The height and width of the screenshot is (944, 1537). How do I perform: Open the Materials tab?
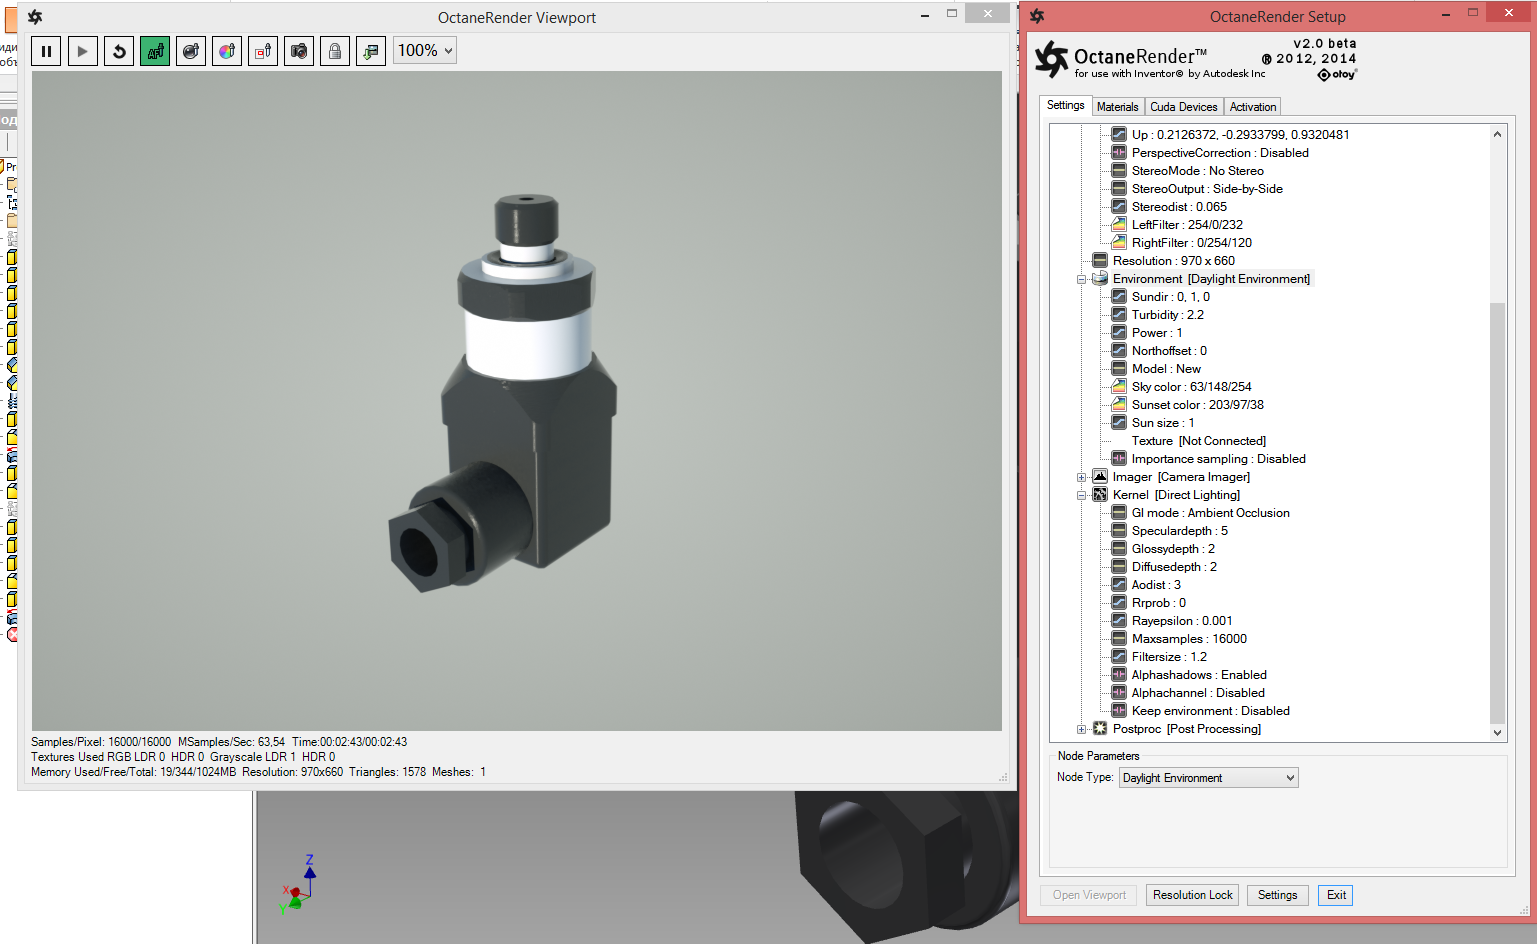(1117, 107)
